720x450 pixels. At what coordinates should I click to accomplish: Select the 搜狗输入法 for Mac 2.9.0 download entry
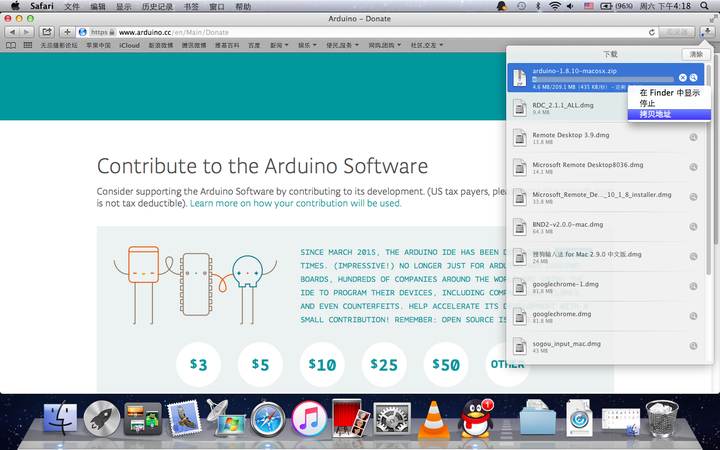[x=606, y=257]
